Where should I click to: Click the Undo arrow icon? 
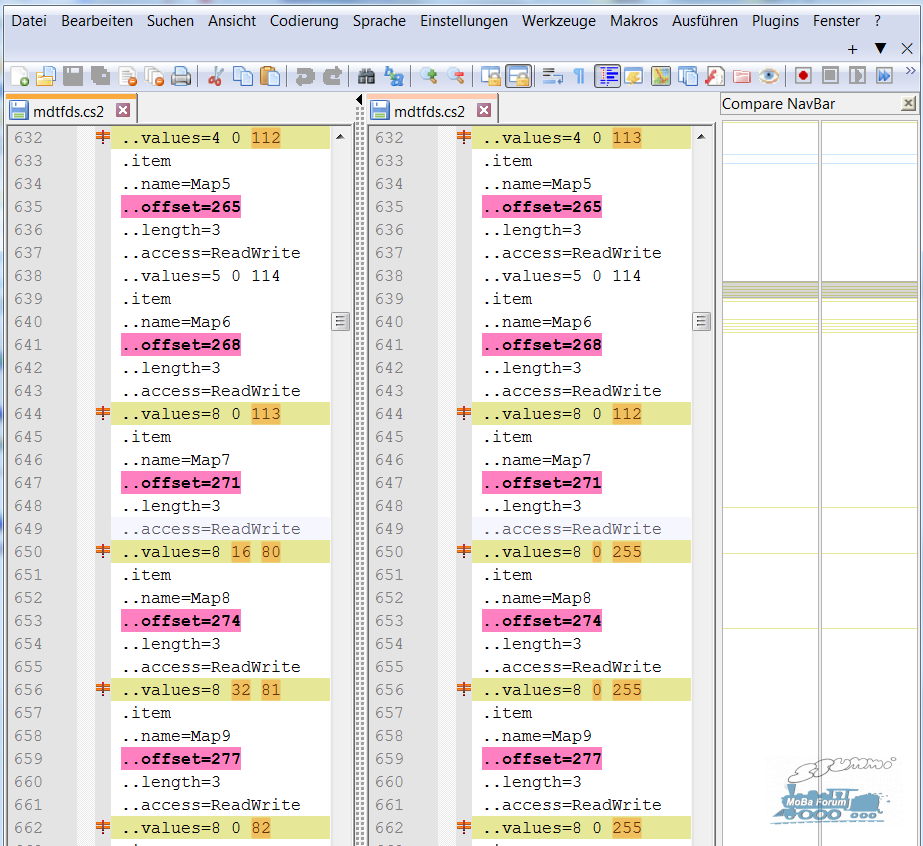(304, 76)
